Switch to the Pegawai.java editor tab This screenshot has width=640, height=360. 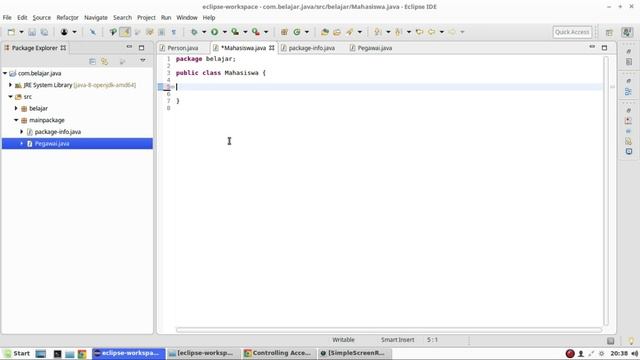[x=374, y=48]
